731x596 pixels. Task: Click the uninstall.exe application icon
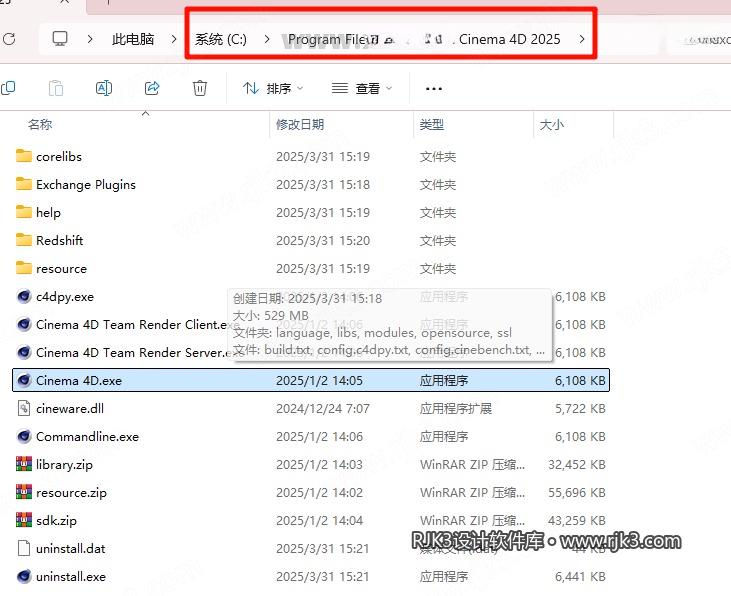[24, 576]
